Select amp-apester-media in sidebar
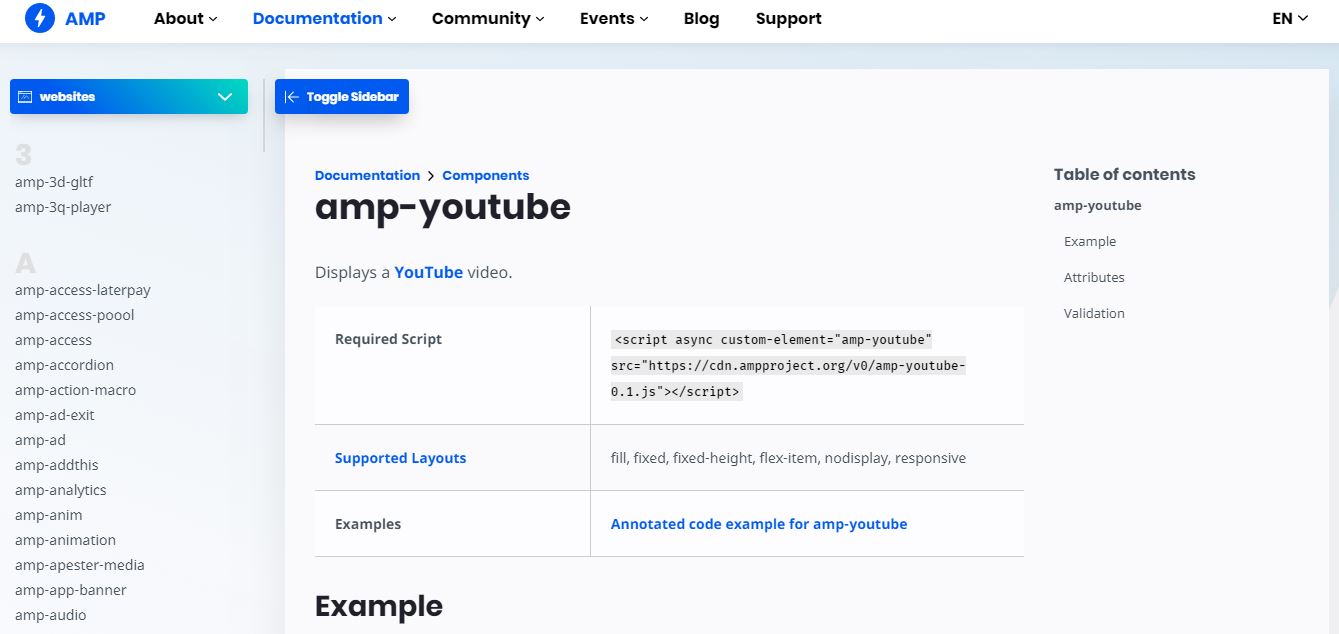This screenshot has height=634, width=1339. [80, 565]
